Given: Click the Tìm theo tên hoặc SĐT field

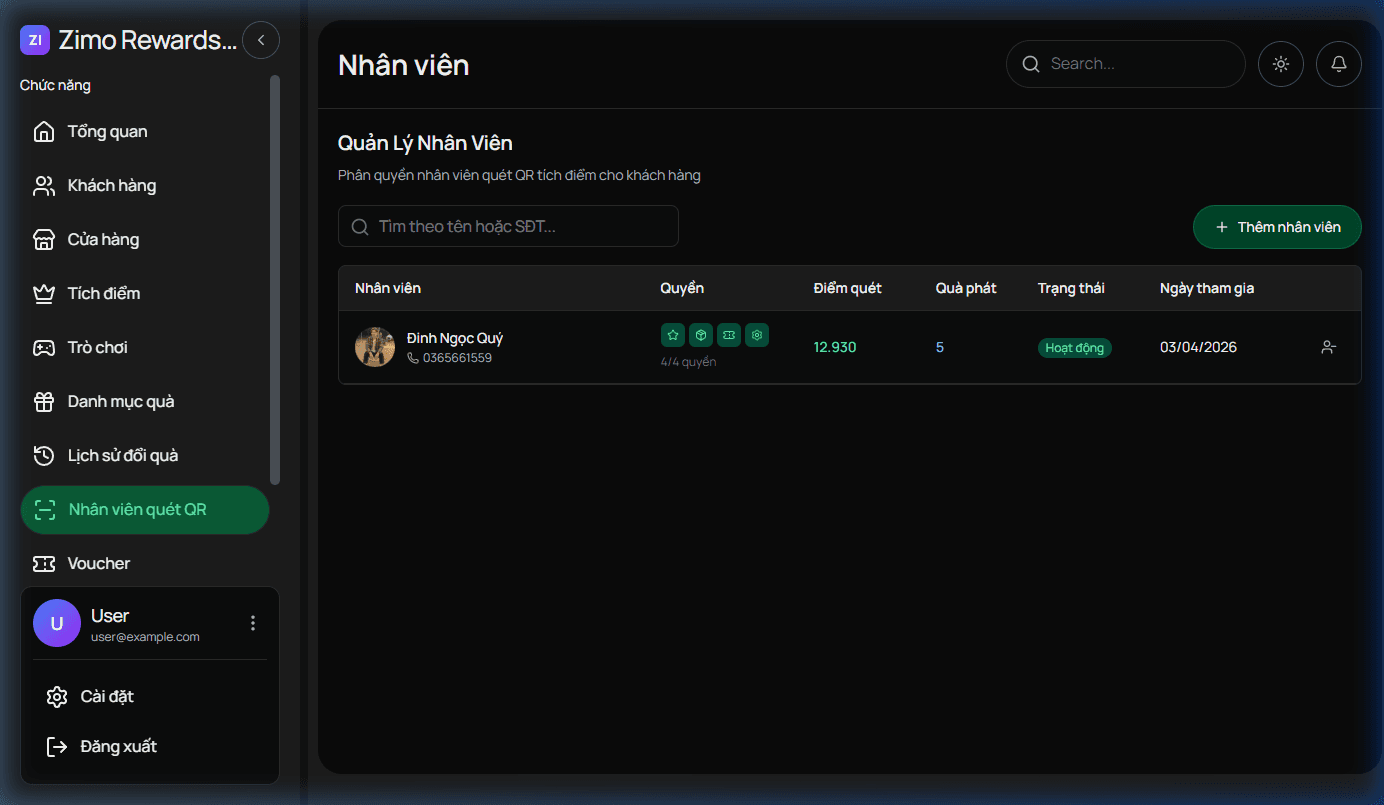Looking at the screenshot, I should (508, 227).
